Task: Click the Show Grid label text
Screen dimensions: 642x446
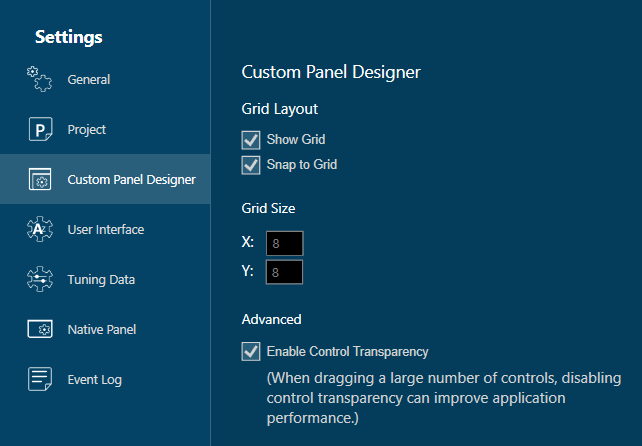Action: (x=296, y=139)
